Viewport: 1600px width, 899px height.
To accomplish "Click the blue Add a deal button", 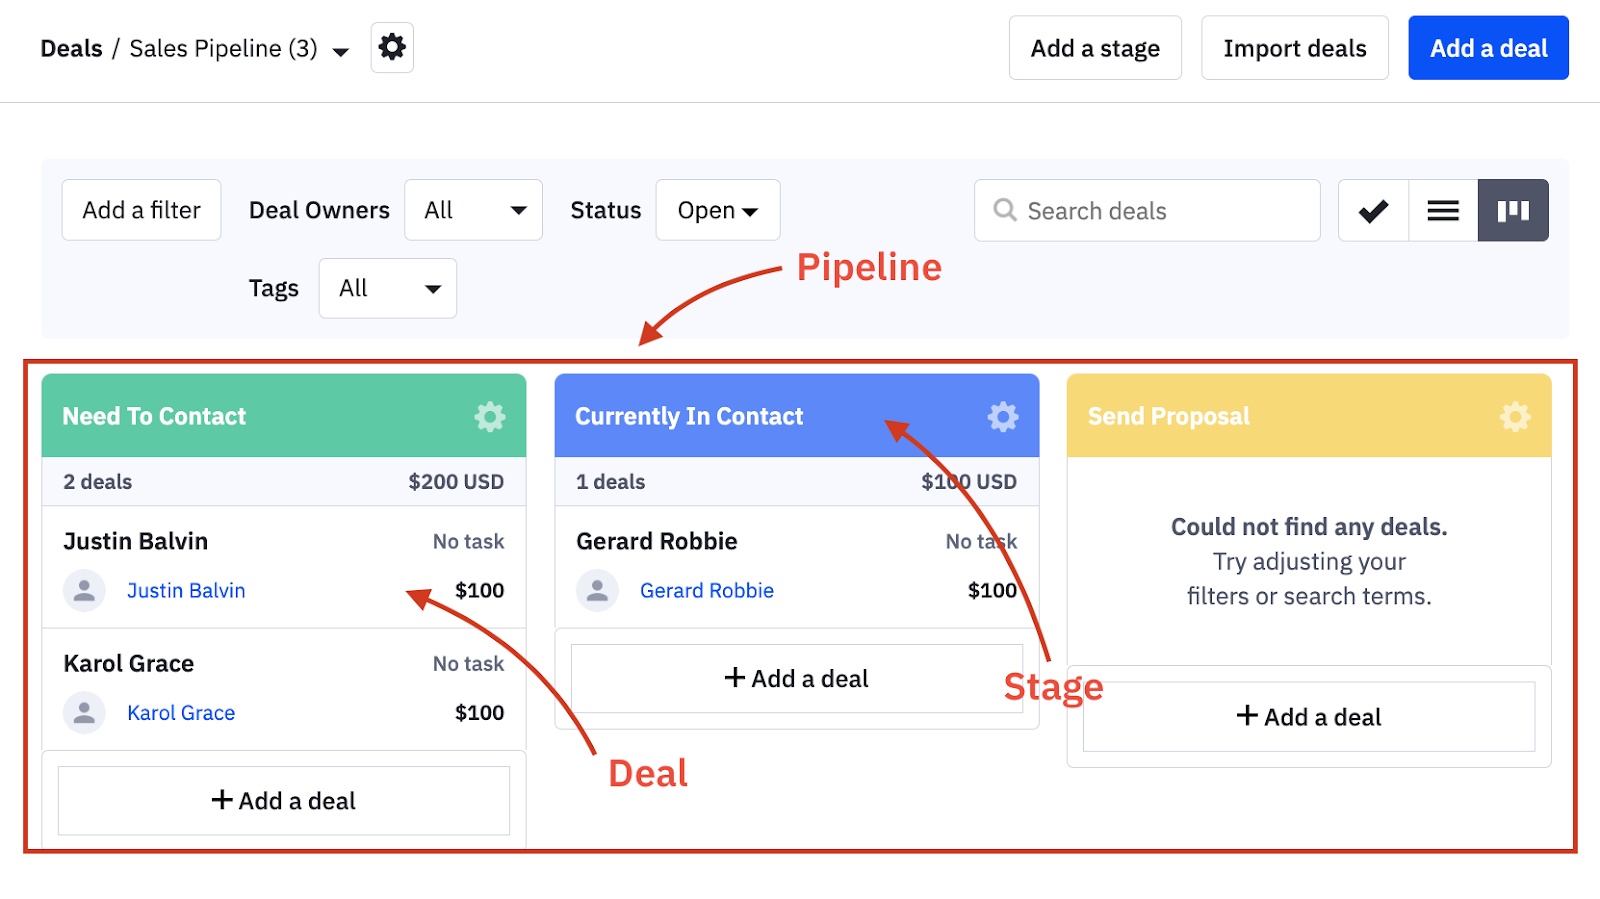I will tap(1487, 47).
